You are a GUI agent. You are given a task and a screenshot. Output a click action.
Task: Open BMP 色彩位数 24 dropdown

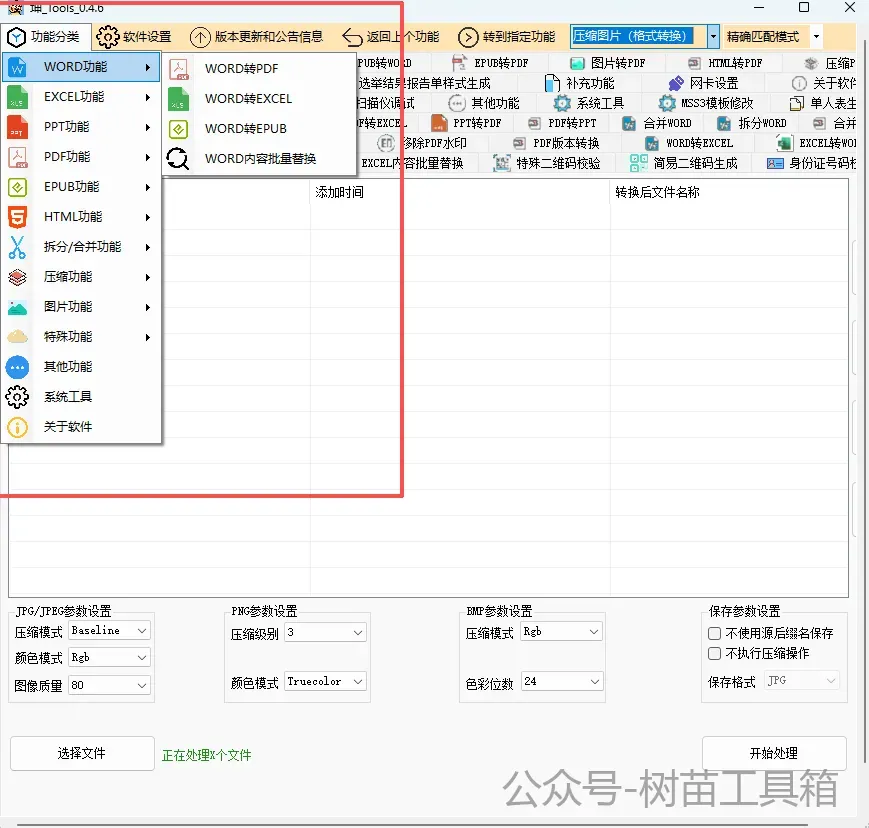562,682
